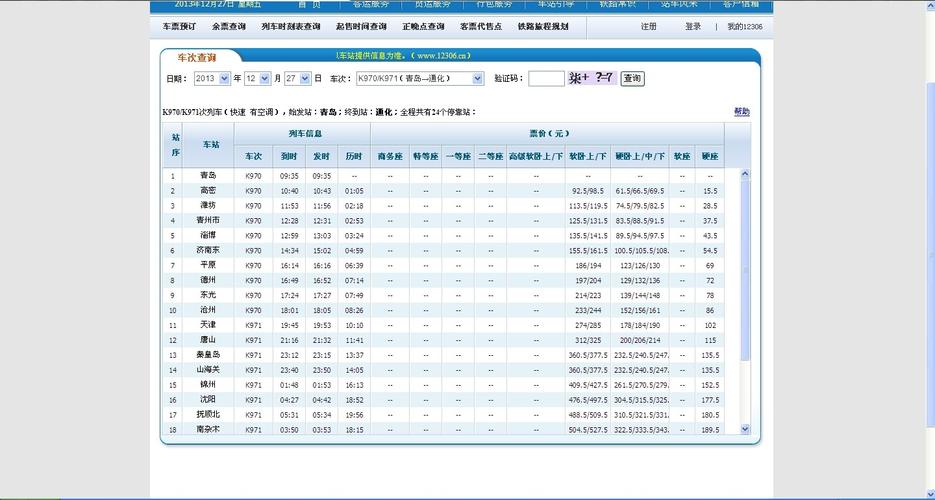
Task: Click soft sleeper price 274/285
Action: coord(588,325)
